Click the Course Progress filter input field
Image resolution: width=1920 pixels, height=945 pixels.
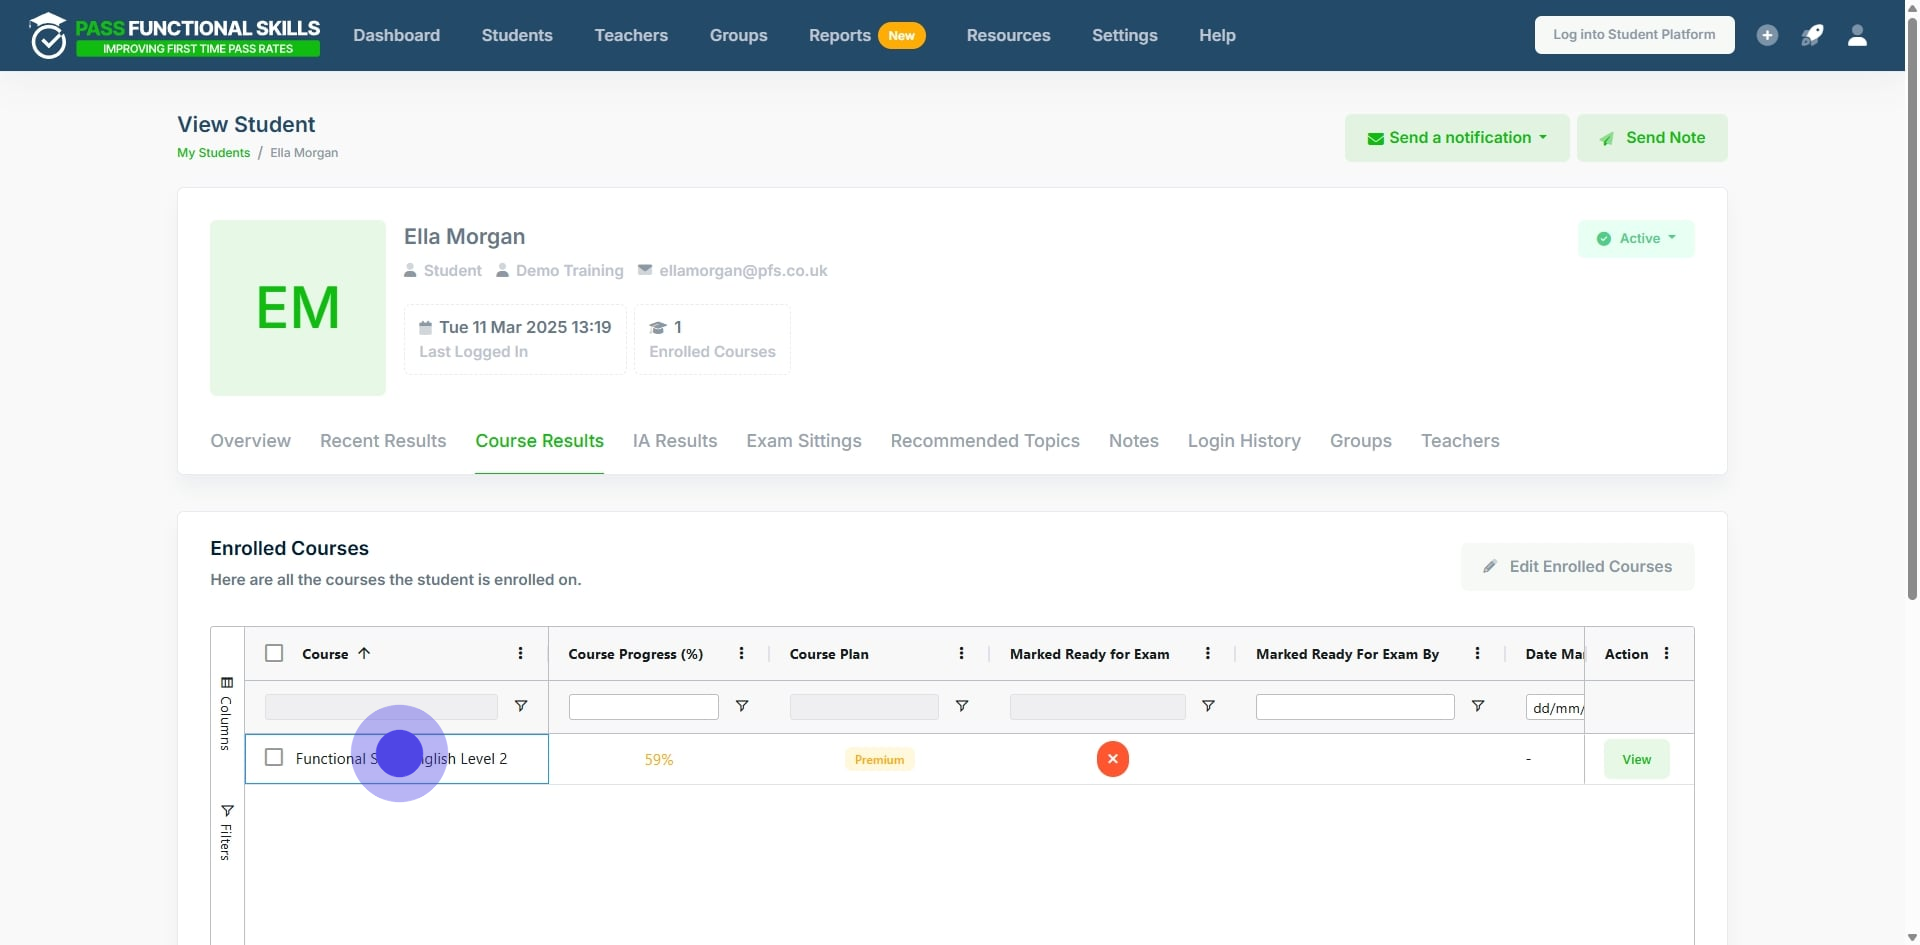tap(643, 707)
